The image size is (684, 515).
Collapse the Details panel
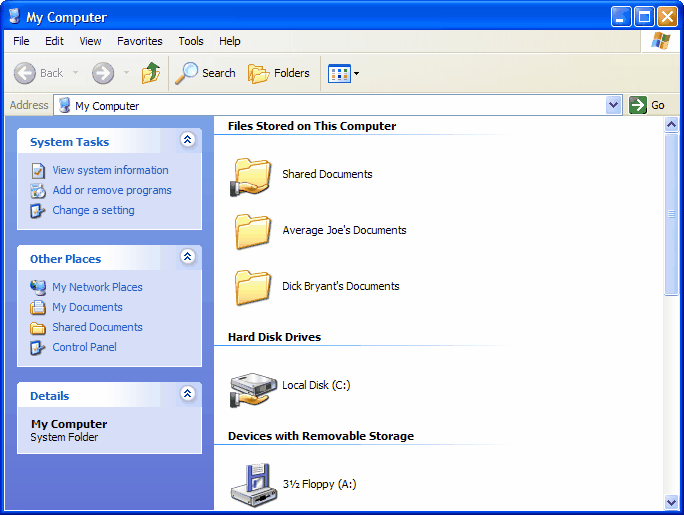pyautogui.click(x=188, y=394)
